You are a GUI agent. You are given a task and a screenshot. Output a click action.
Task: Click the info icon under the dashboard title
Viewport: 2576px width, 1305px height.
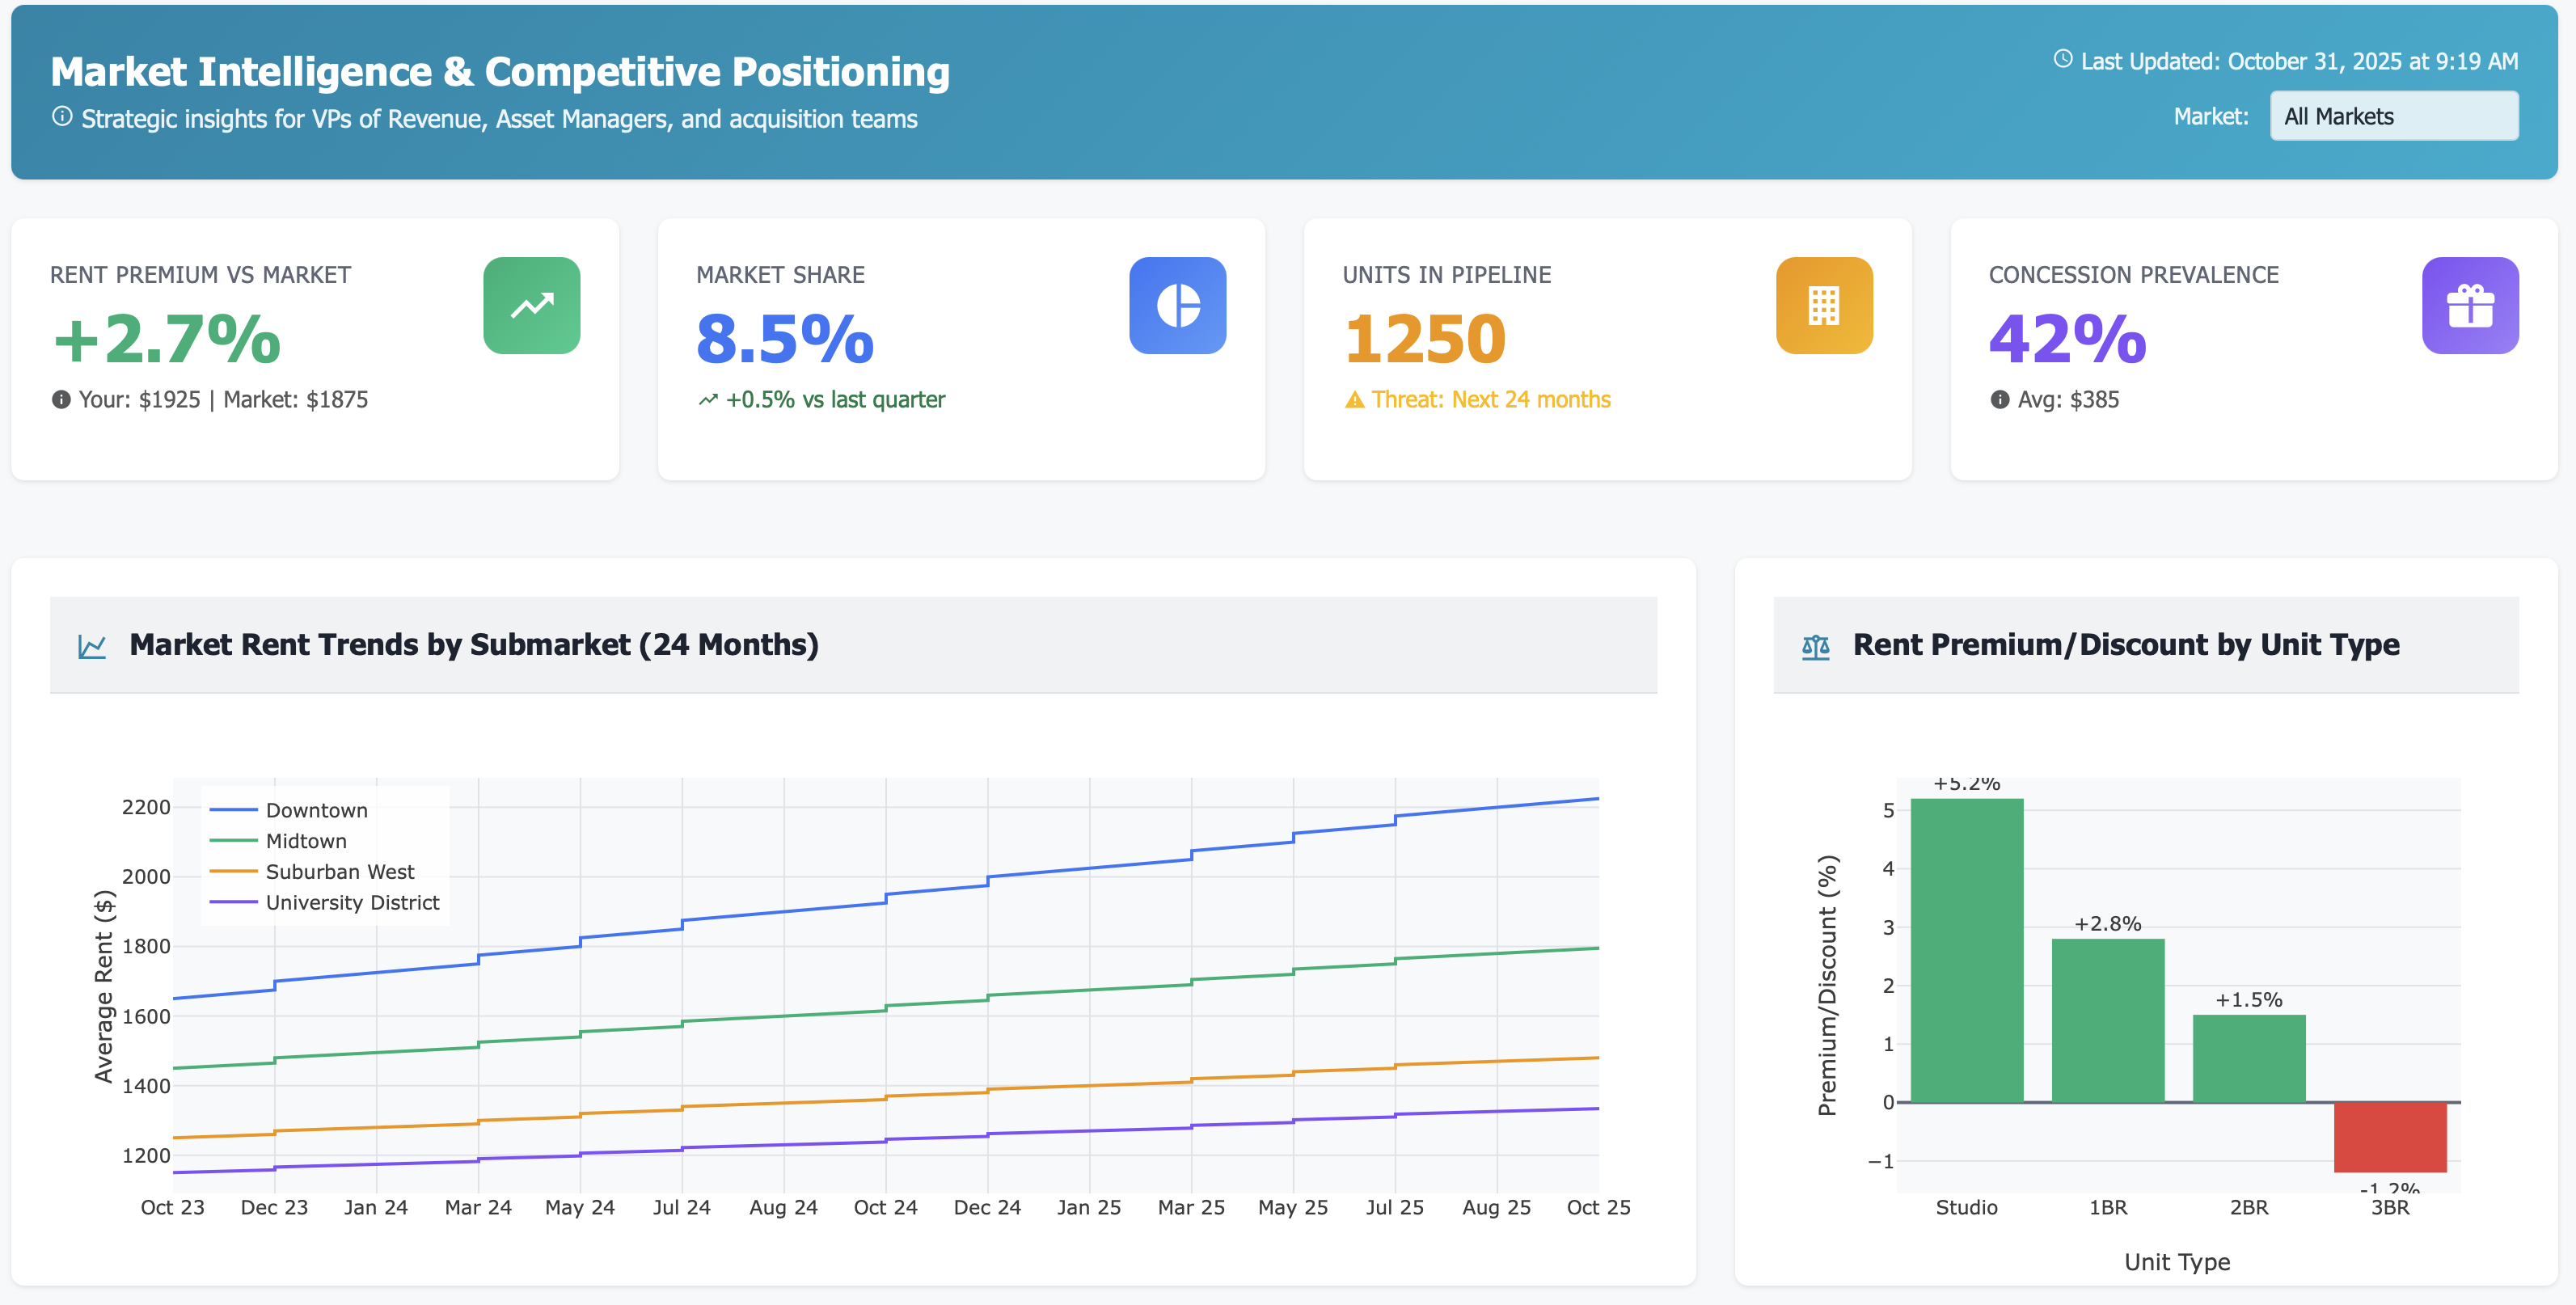point(62,117)
